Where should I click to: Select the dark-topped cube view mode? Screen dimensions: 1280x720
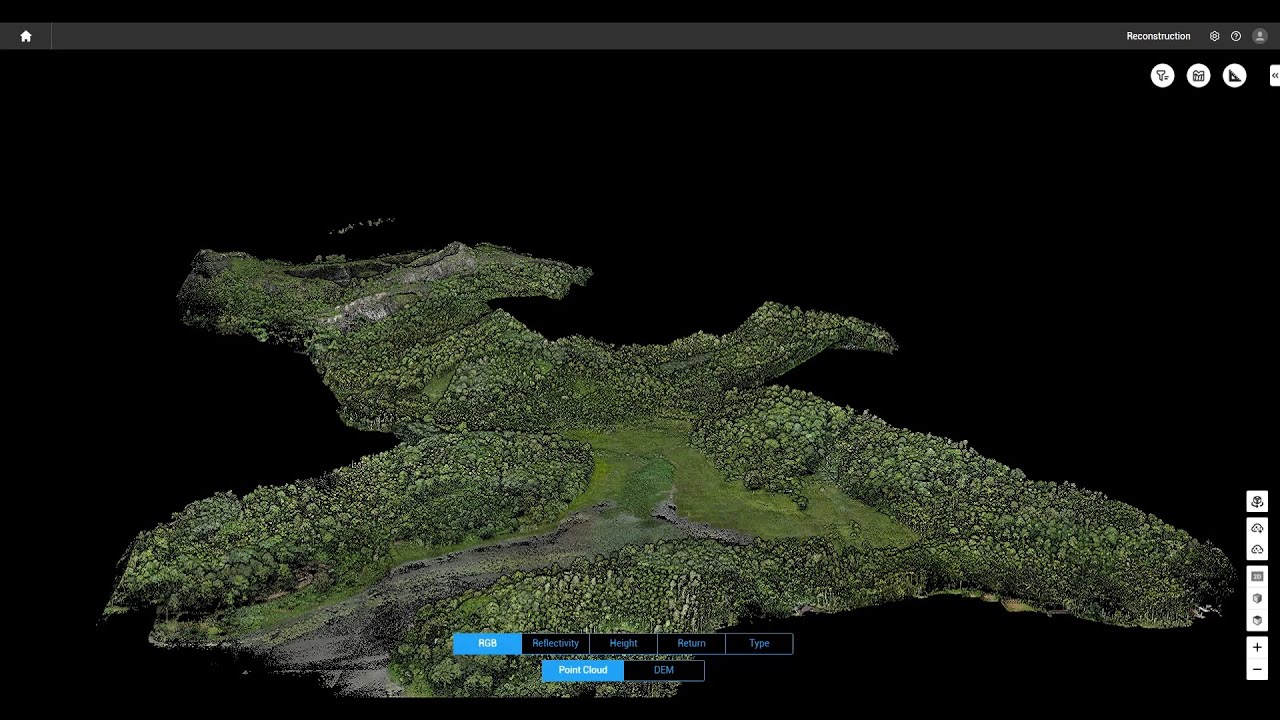tap(1257, 620)
